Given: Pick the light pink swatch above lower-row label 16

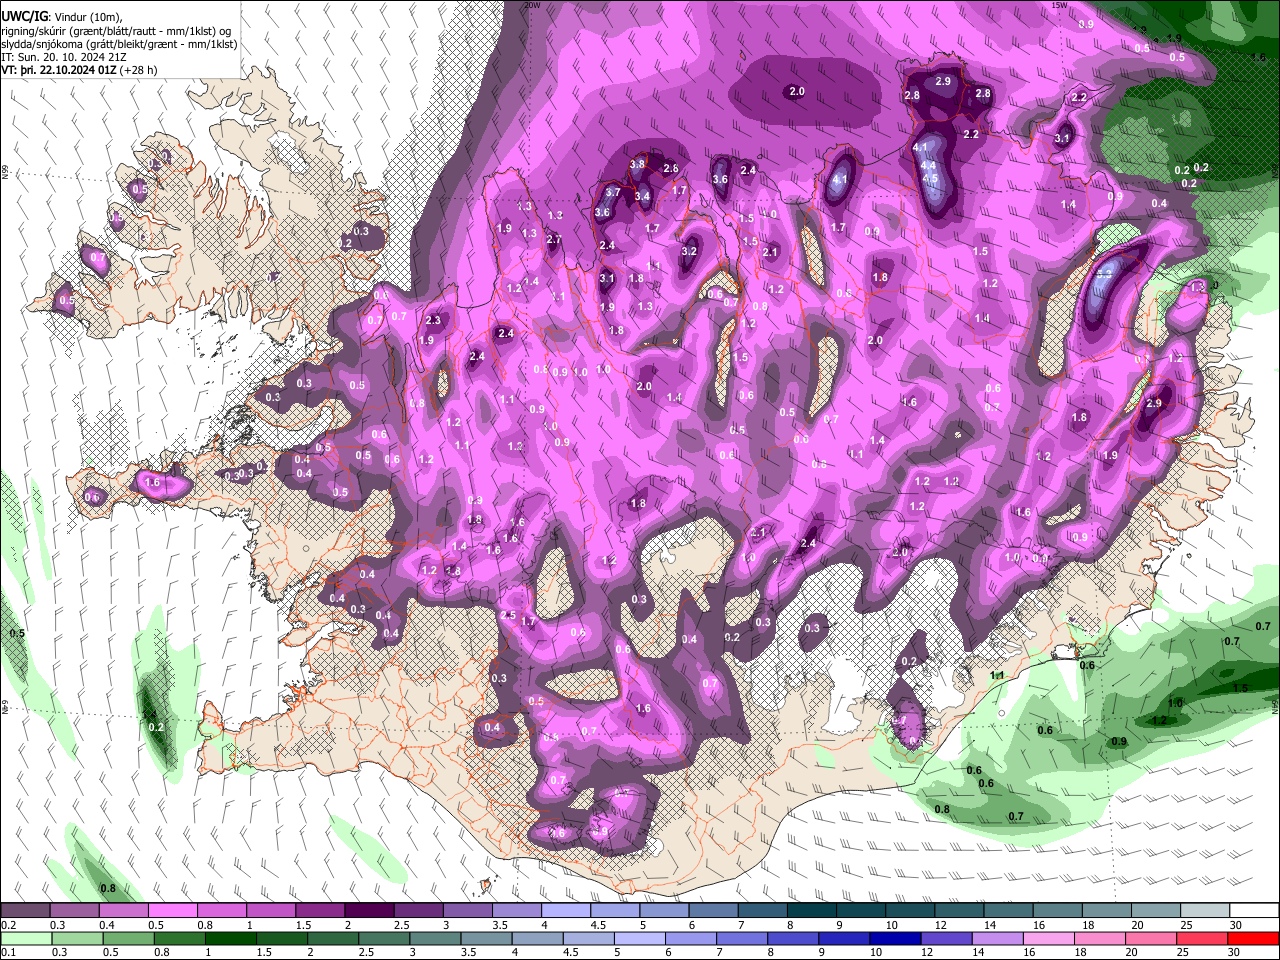Looking at the screenshot, I should pyautogui.click(x=1048, y=939).
